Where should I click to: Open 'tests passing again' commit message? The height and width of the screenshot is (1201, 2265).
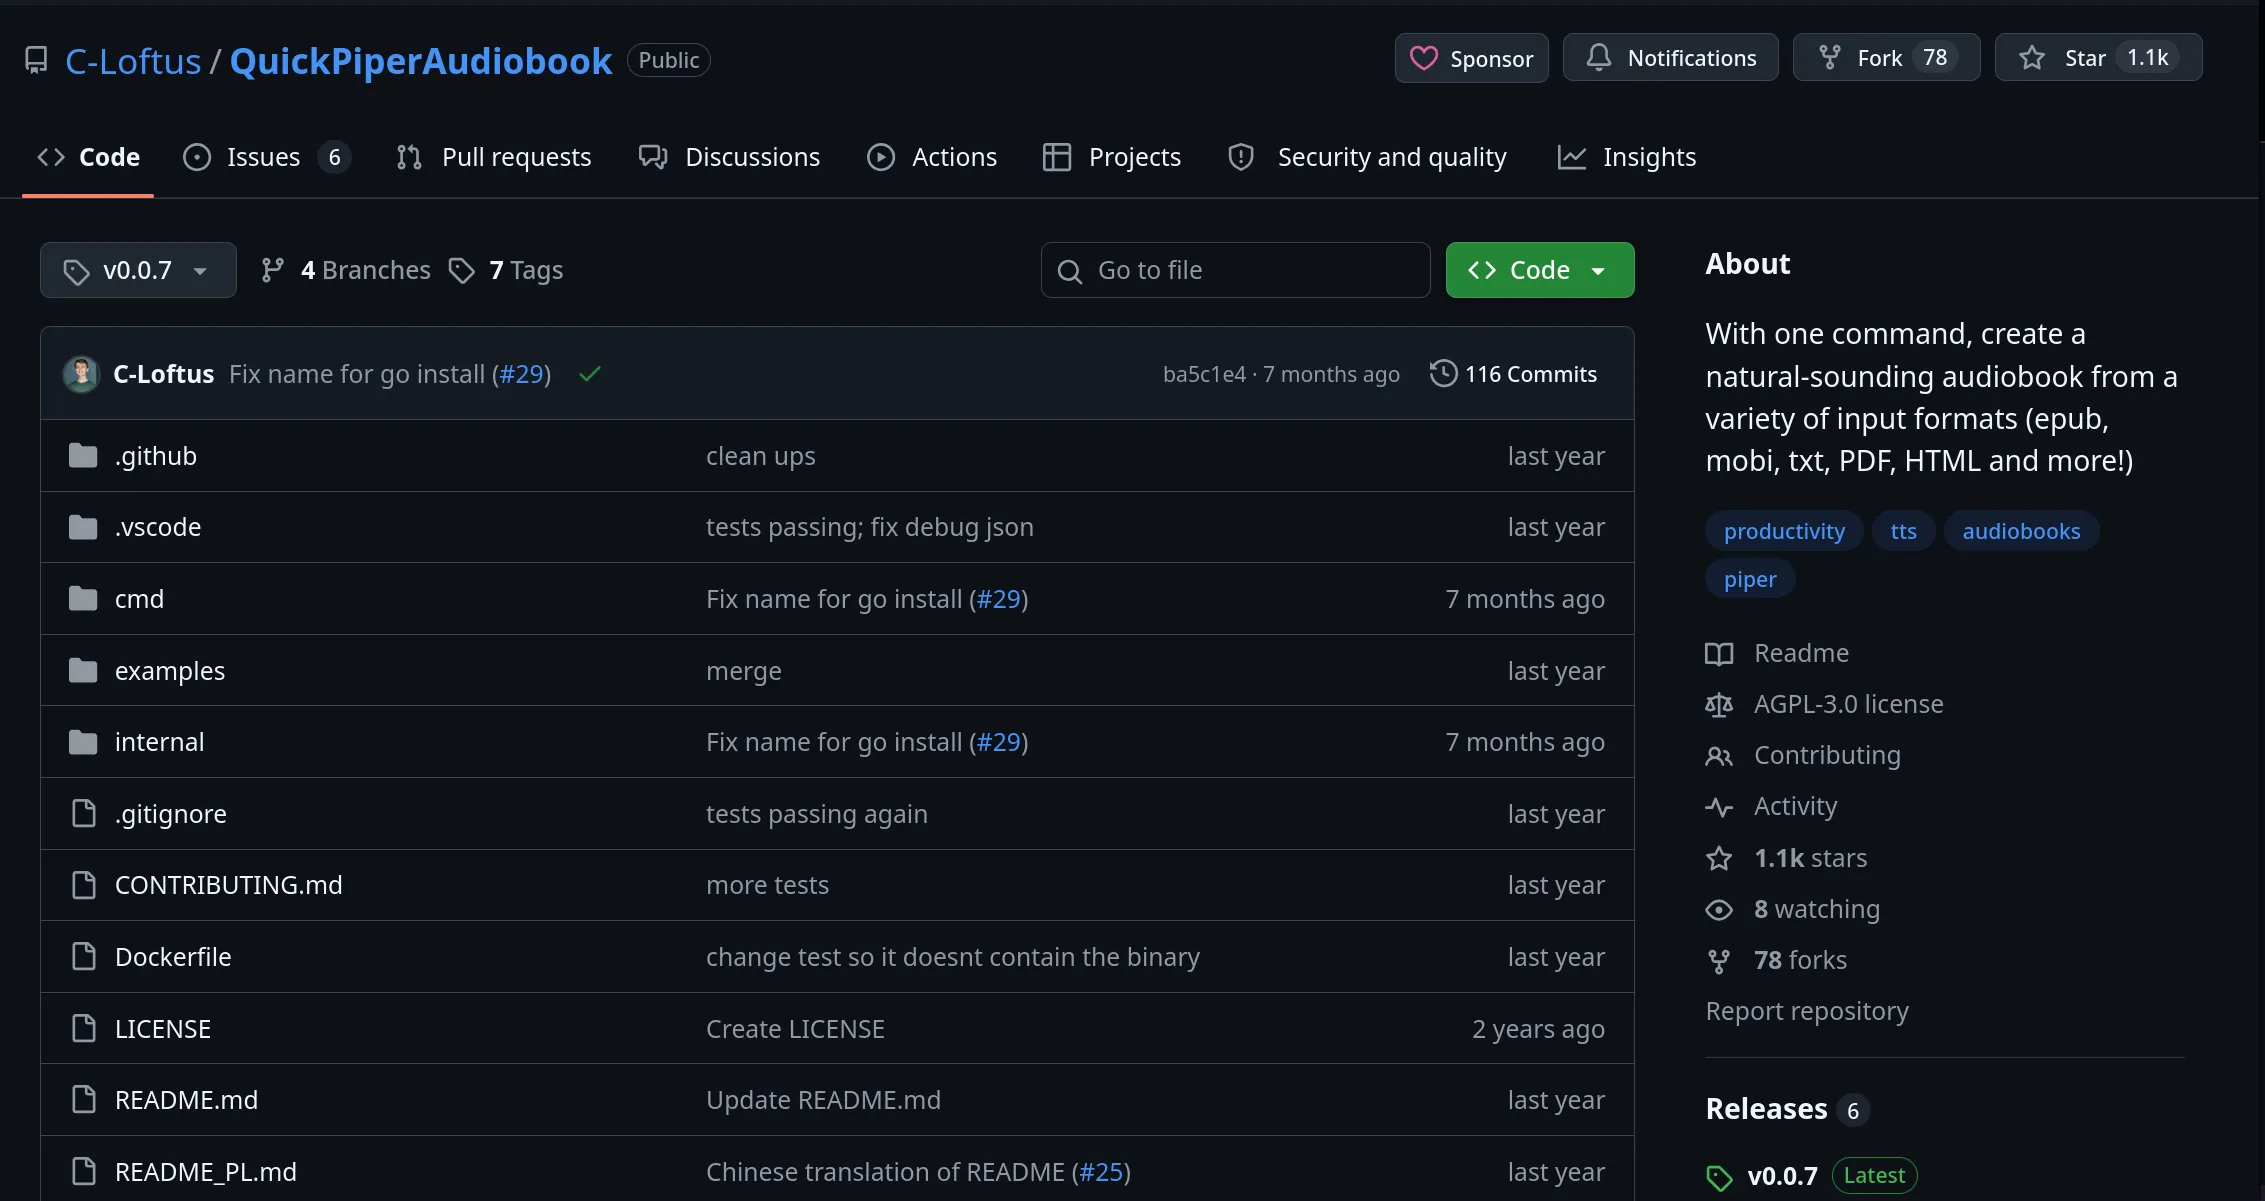pos(817,814)
